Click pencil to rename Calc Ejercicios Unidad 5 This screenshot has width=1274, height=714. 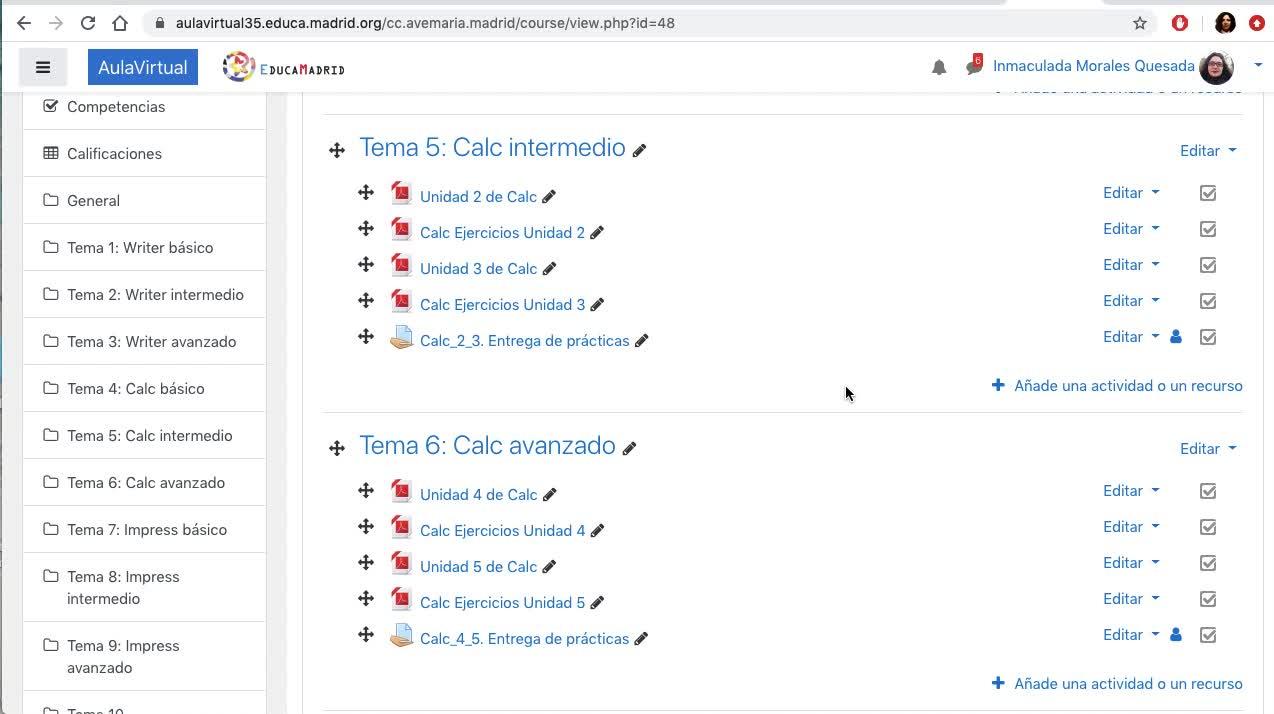pos(597,603)
